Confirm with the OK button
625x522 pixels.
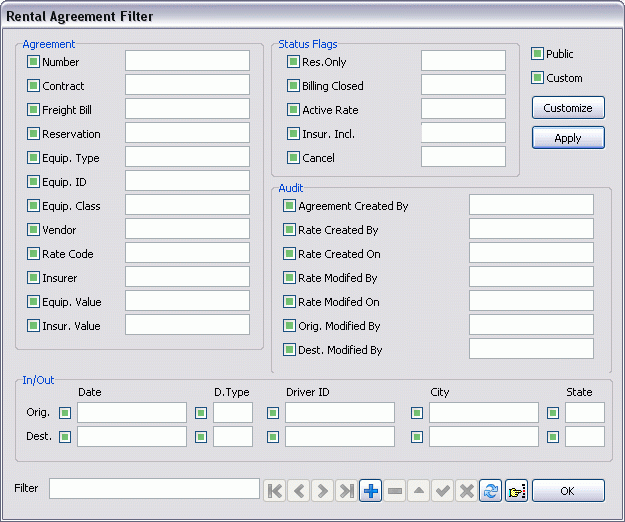coord(568,491)
